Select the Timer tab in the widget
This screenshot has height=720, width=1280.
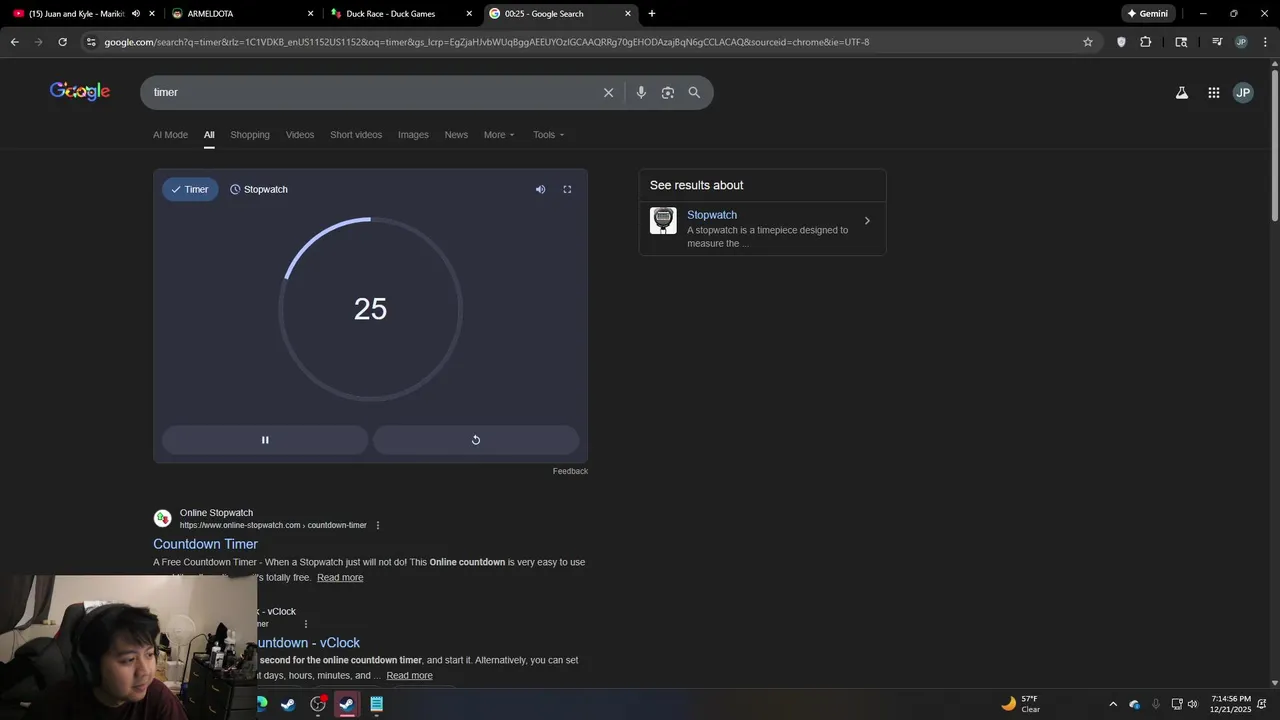[190, 189]
